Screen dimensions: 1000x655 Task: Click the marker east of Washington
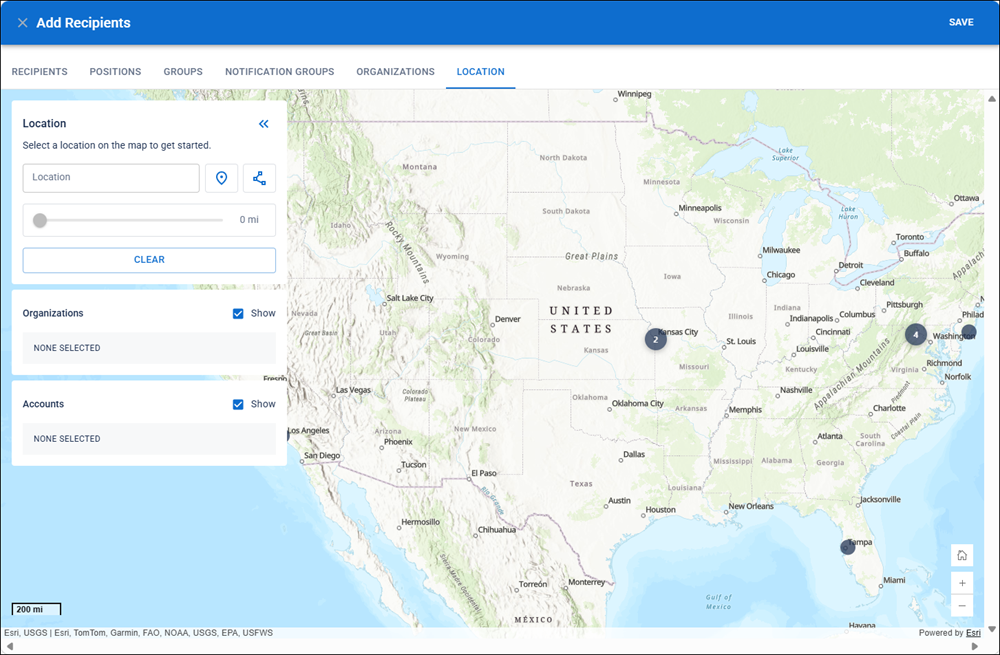[x=968, y=332]
